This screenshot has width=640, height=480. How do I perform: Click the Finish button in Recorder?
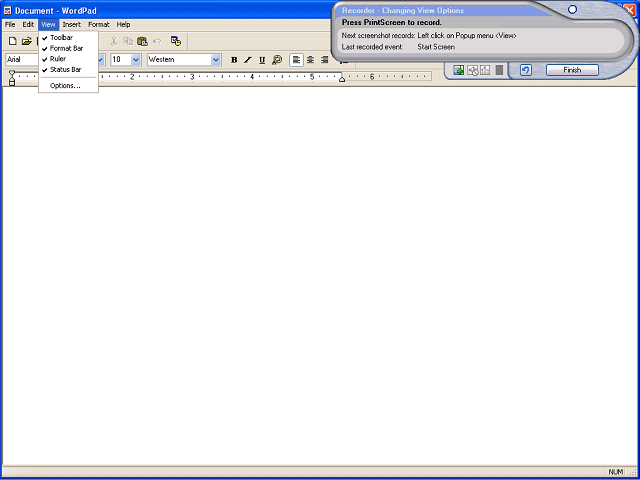pos(572,70)
